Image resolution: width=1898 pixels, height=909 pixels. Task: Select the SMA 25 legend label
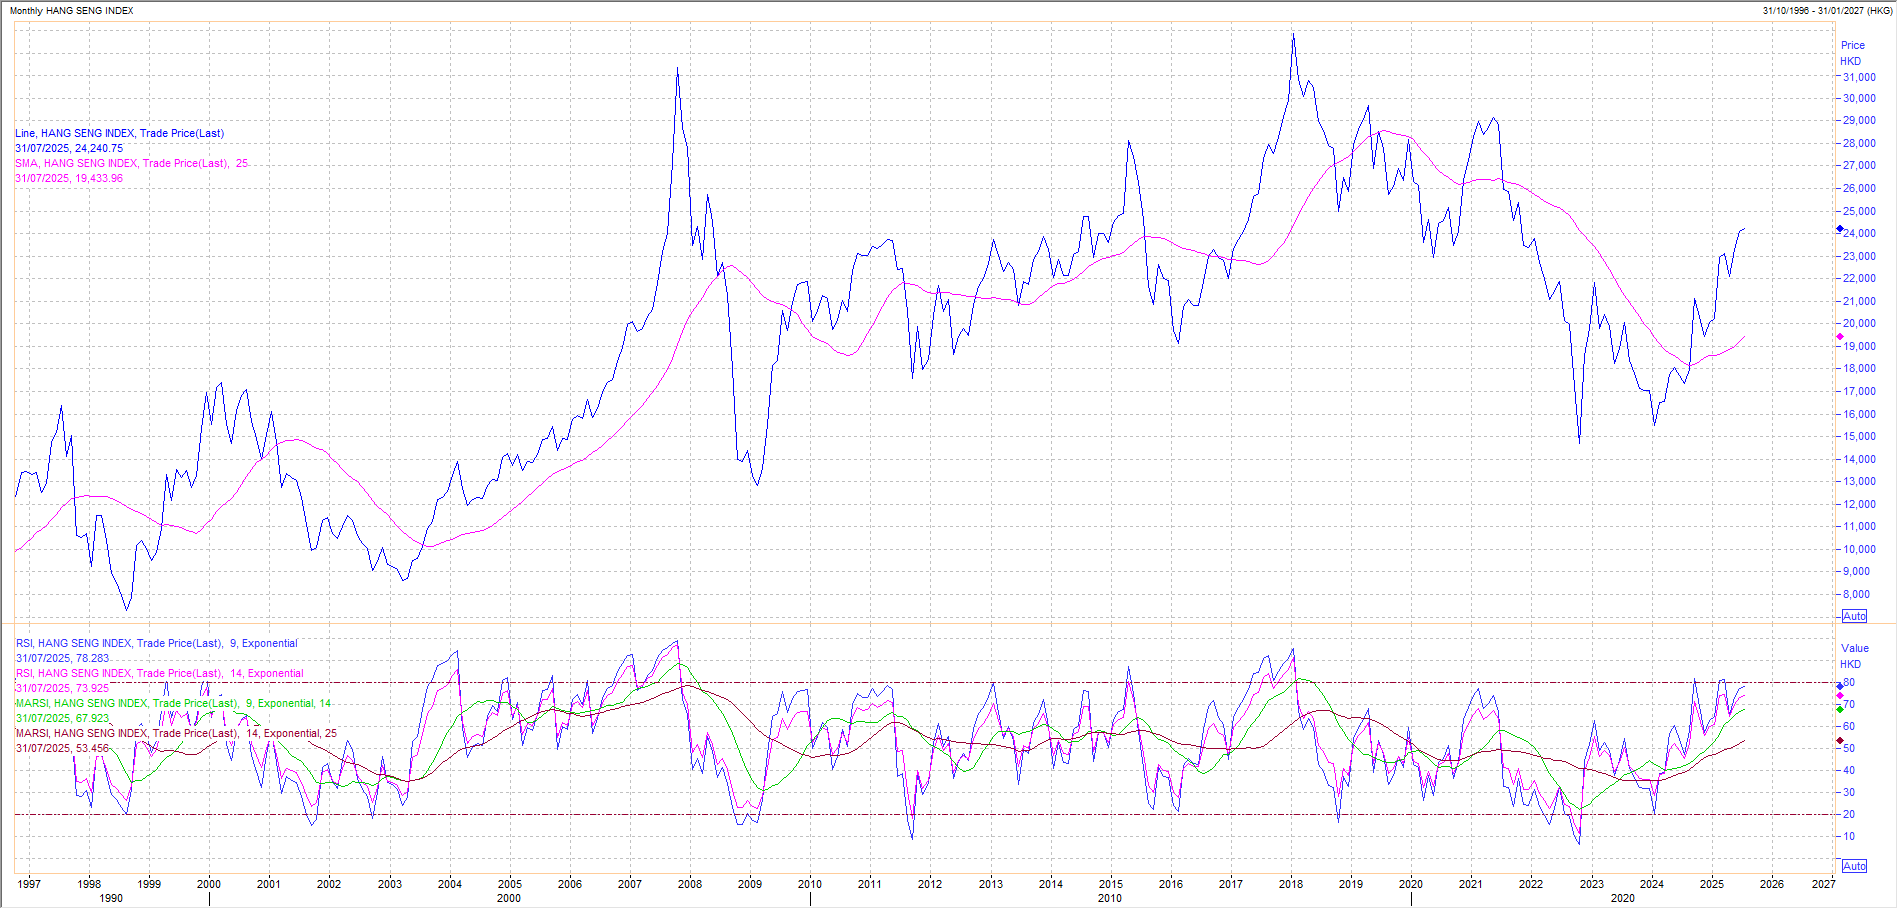pyautogui.click(x=131, y=163)
